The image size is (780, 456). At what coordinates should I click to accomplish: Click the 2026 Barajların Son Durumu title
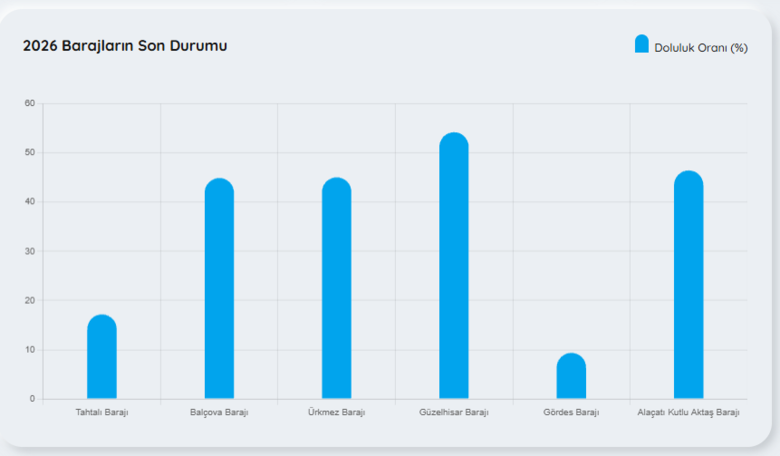point(125,46)
